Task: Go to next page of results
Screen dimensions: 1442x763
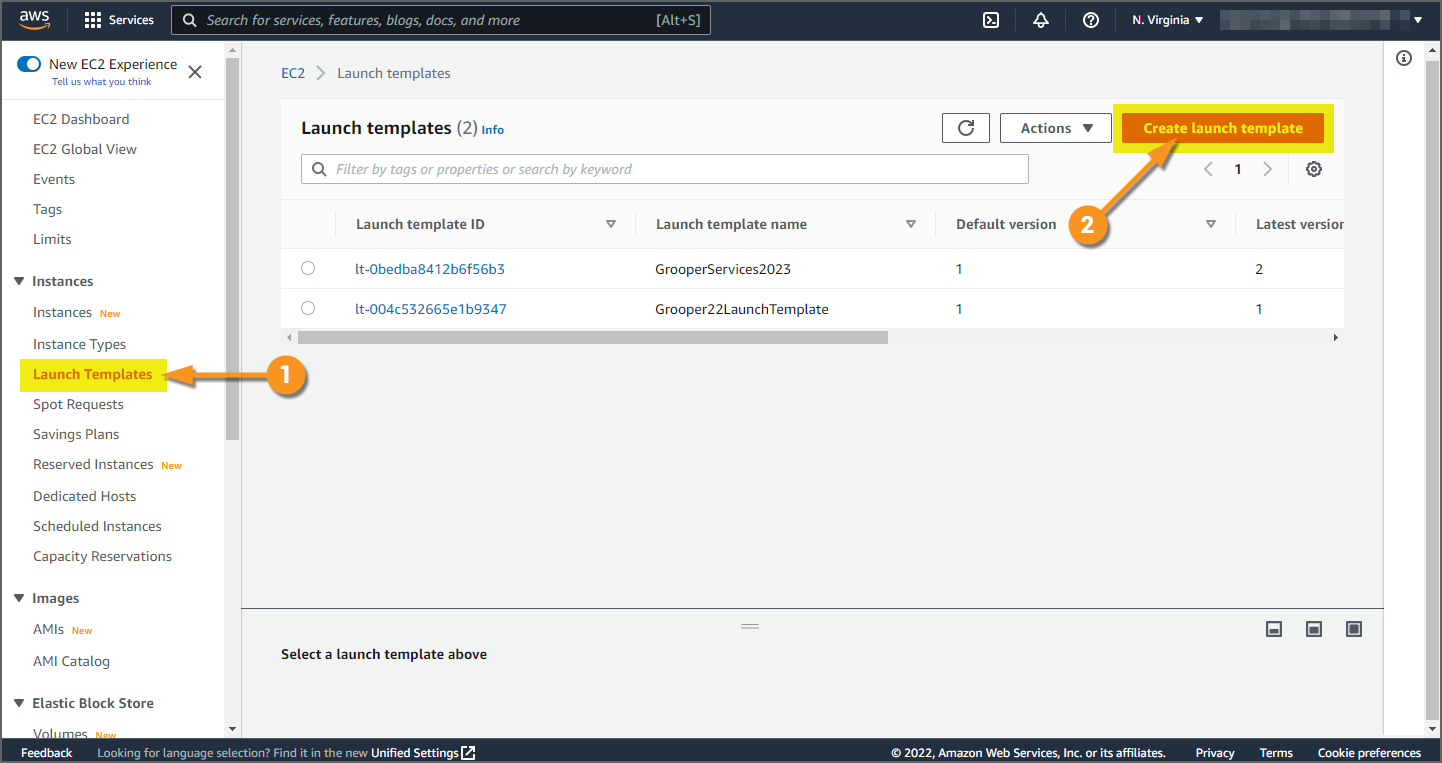Action: (1267, 169)
